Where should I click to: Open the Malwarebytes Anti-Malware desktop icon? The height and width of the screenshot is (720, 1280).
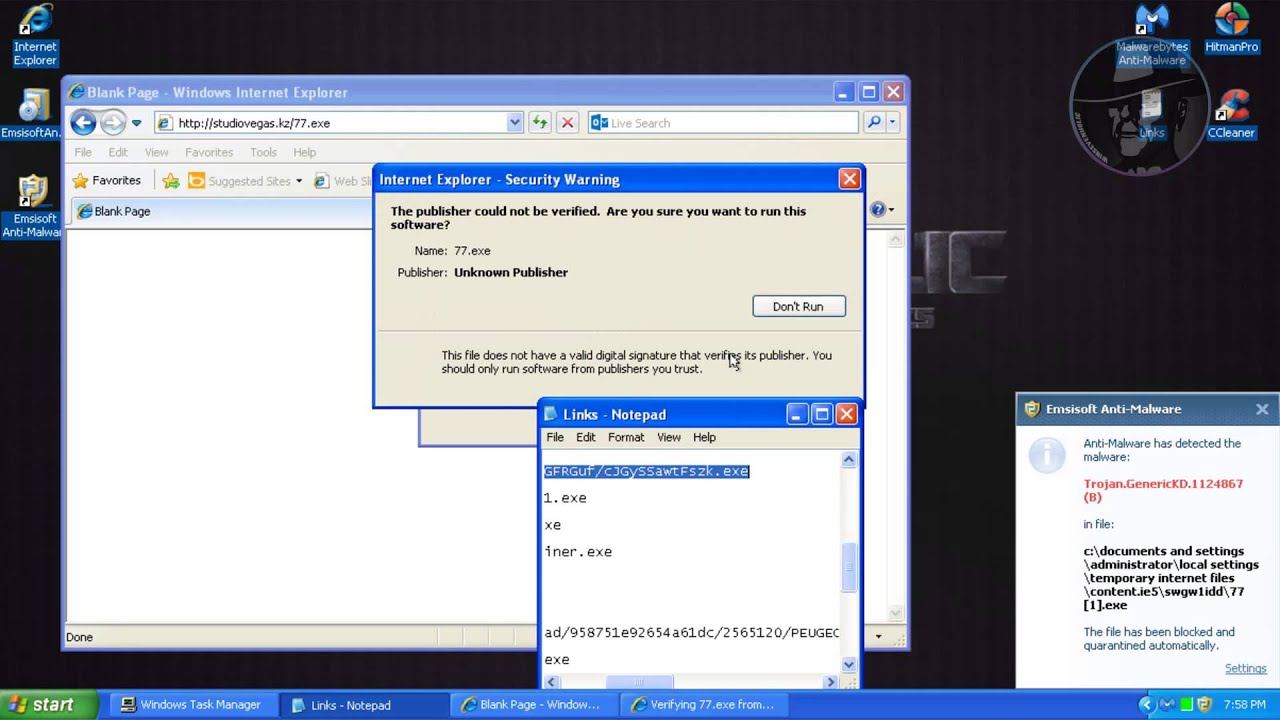point(1152,35)
